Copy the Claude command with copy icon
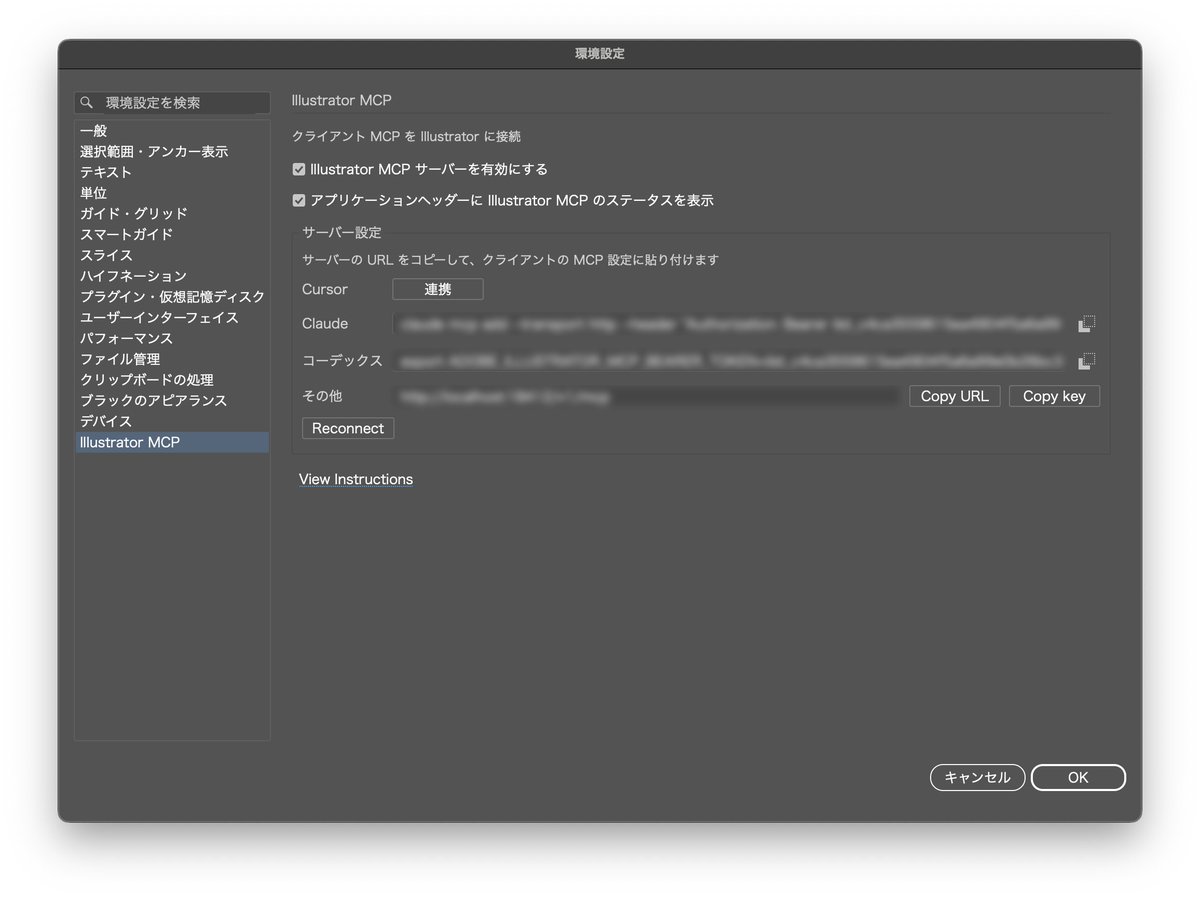This screenshot has height=899, width=1200. coord(1087,324)
